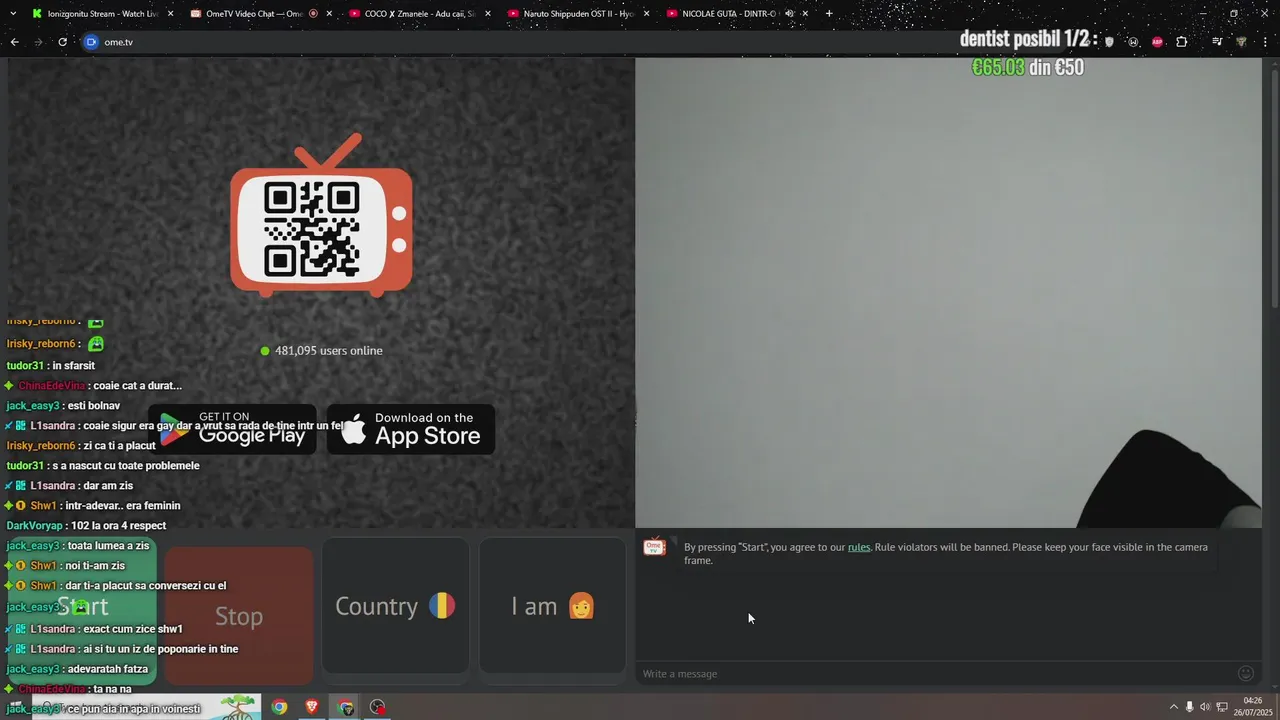Screen dimensions: 1280x720
Task: Switch to the COCO X Zmanele YouTube tab
Action: coord(417,14)
